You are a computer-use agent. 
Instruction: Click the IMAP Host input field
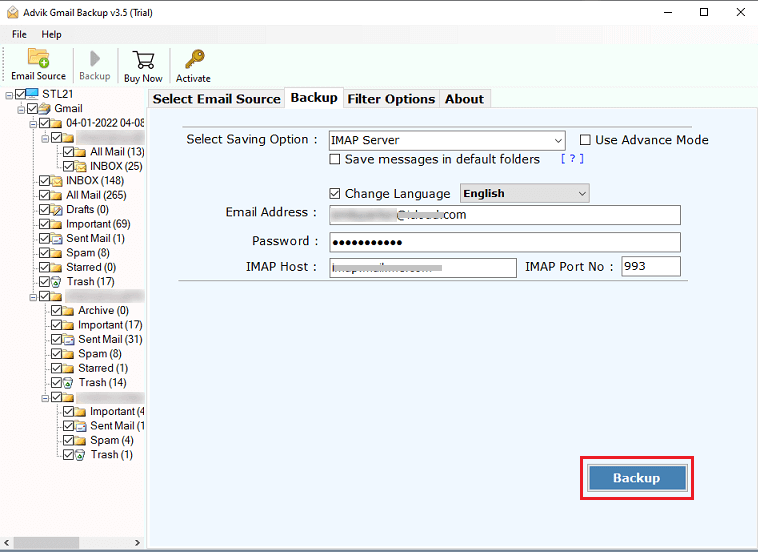[423, 268]
